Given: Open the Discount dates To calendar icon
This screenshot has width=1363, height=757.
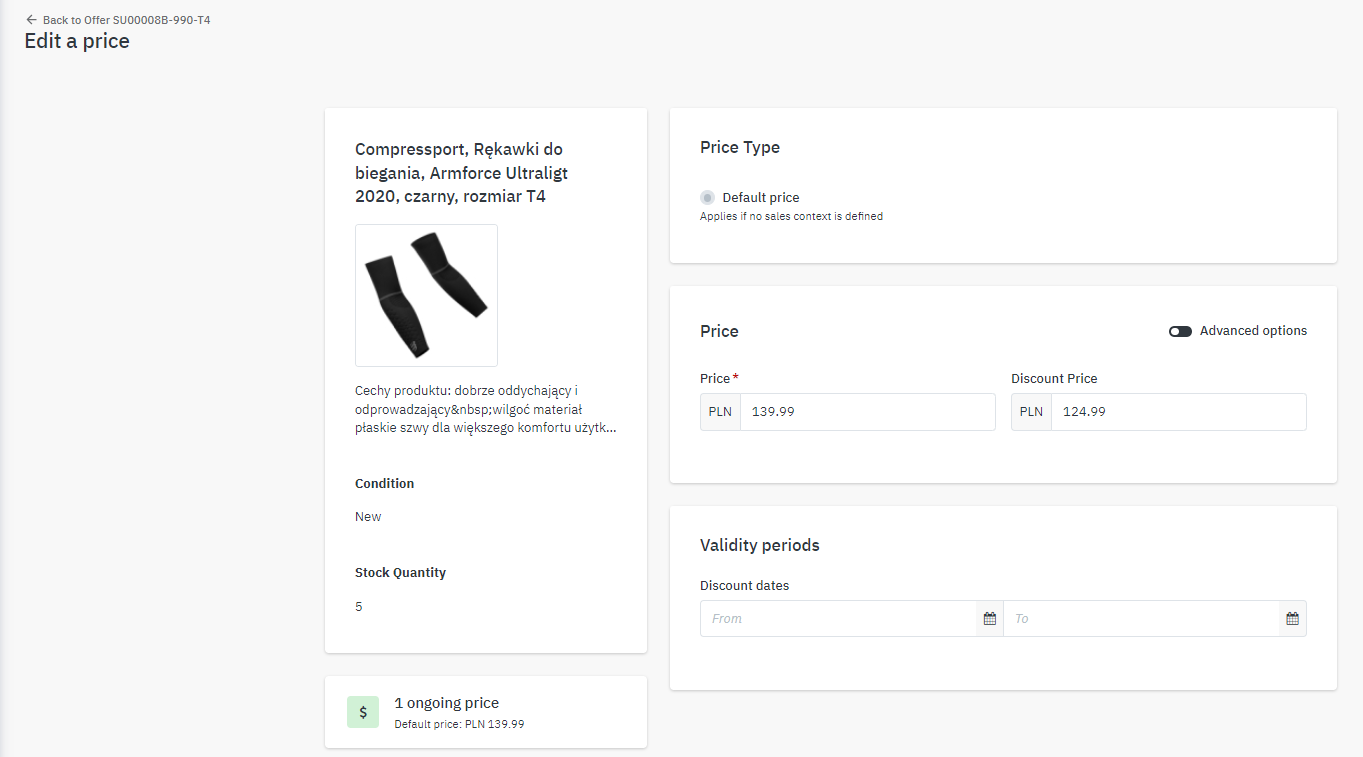Looking at the screenshot, I should click(x=1292, y=619).
